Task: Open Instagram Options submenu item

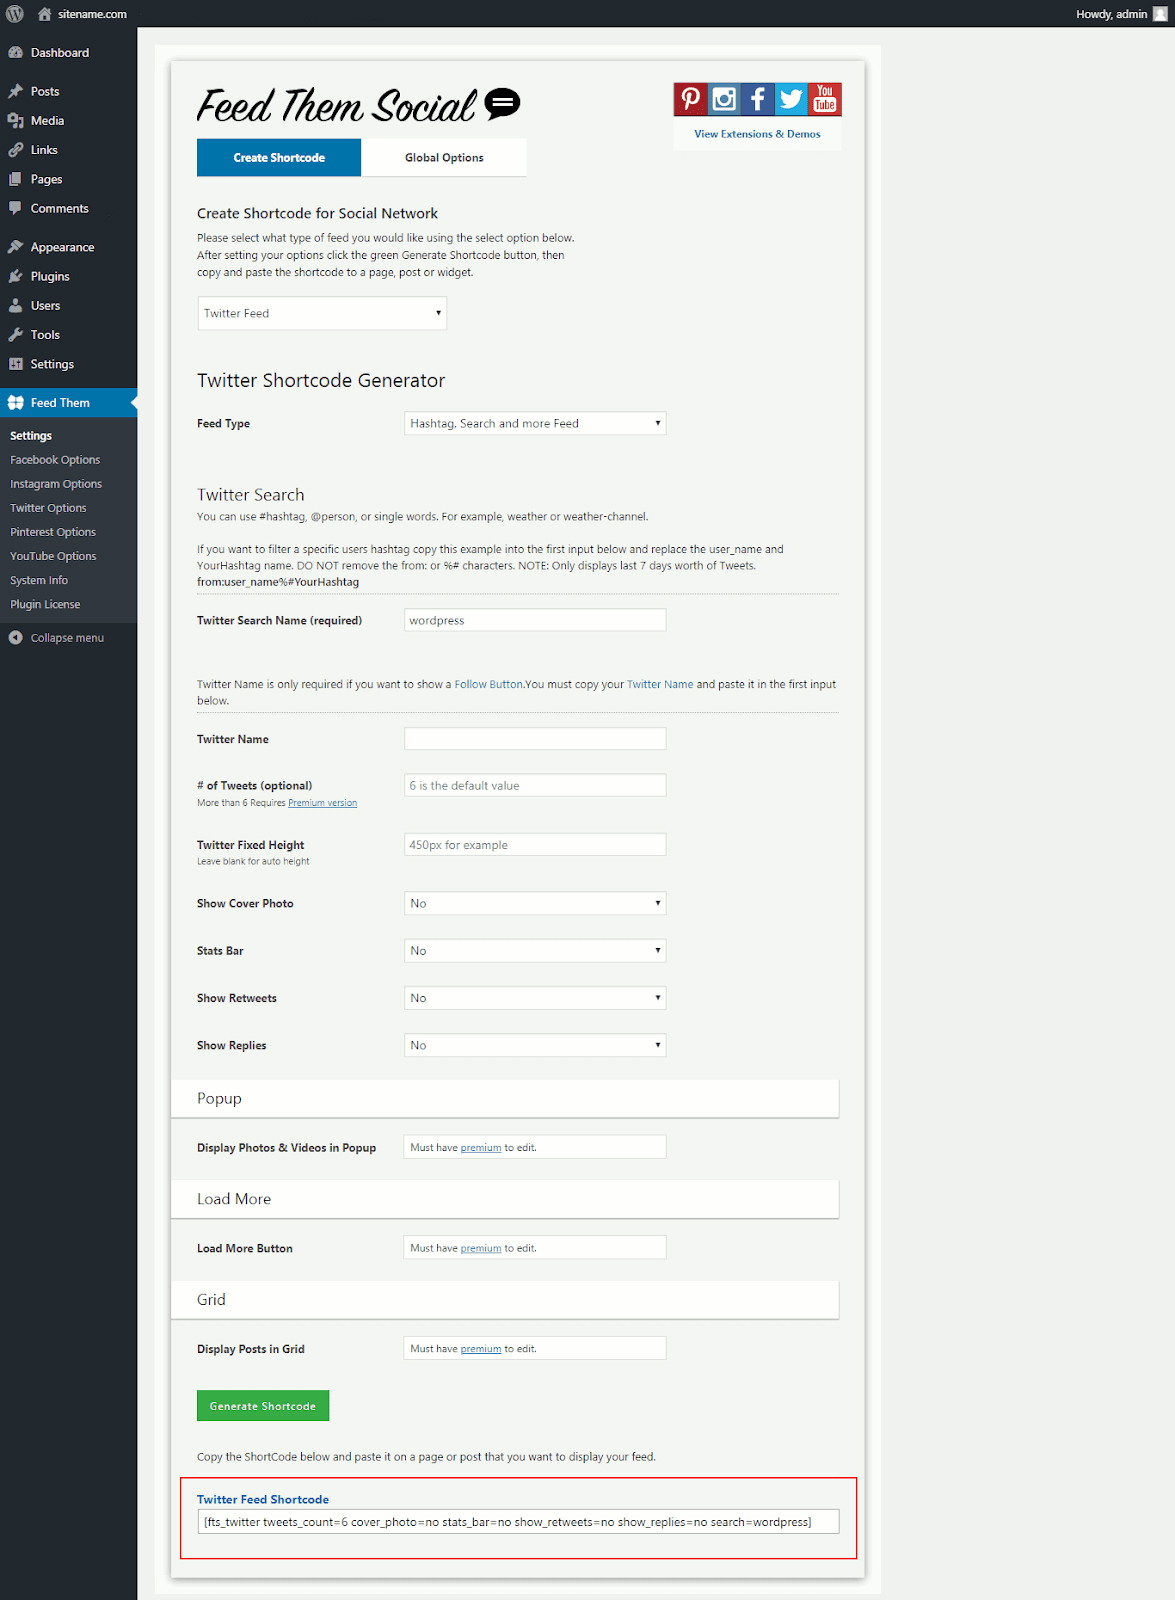Action: (x=56, y=484)
